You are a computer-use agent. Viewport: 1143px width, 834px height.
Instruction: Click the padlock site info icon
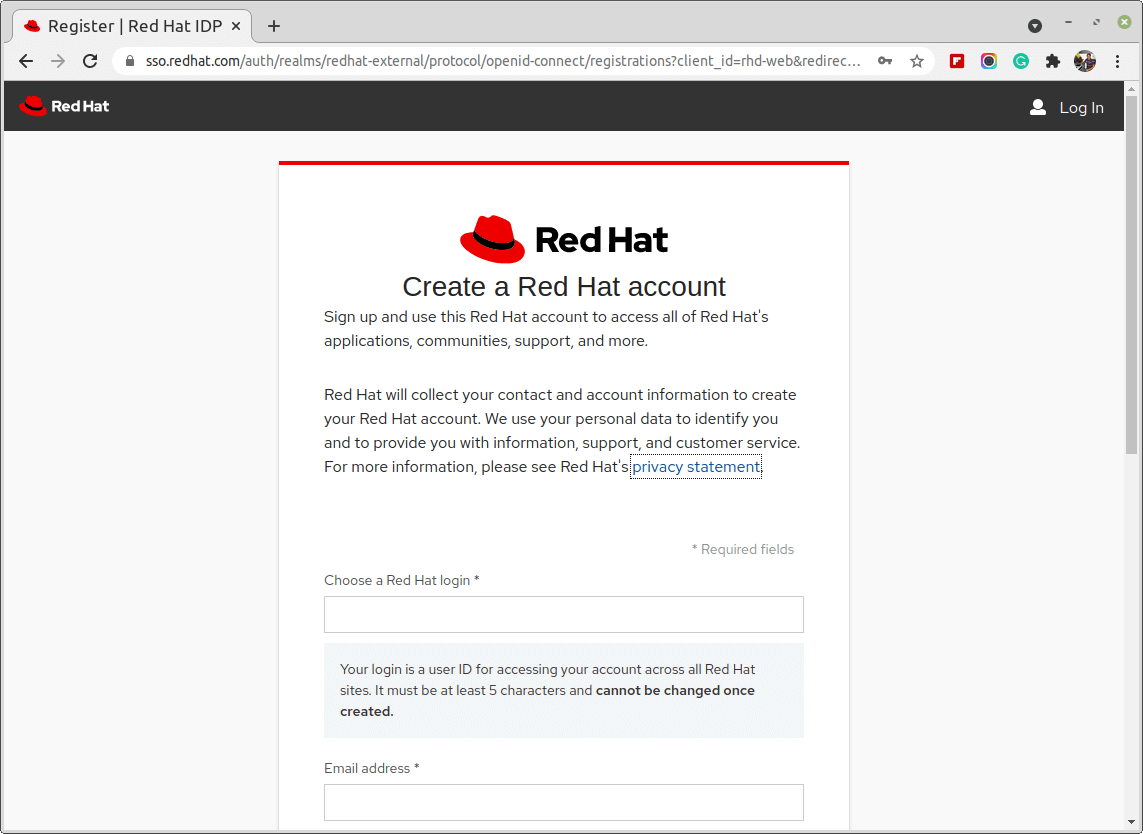(130, 61)
